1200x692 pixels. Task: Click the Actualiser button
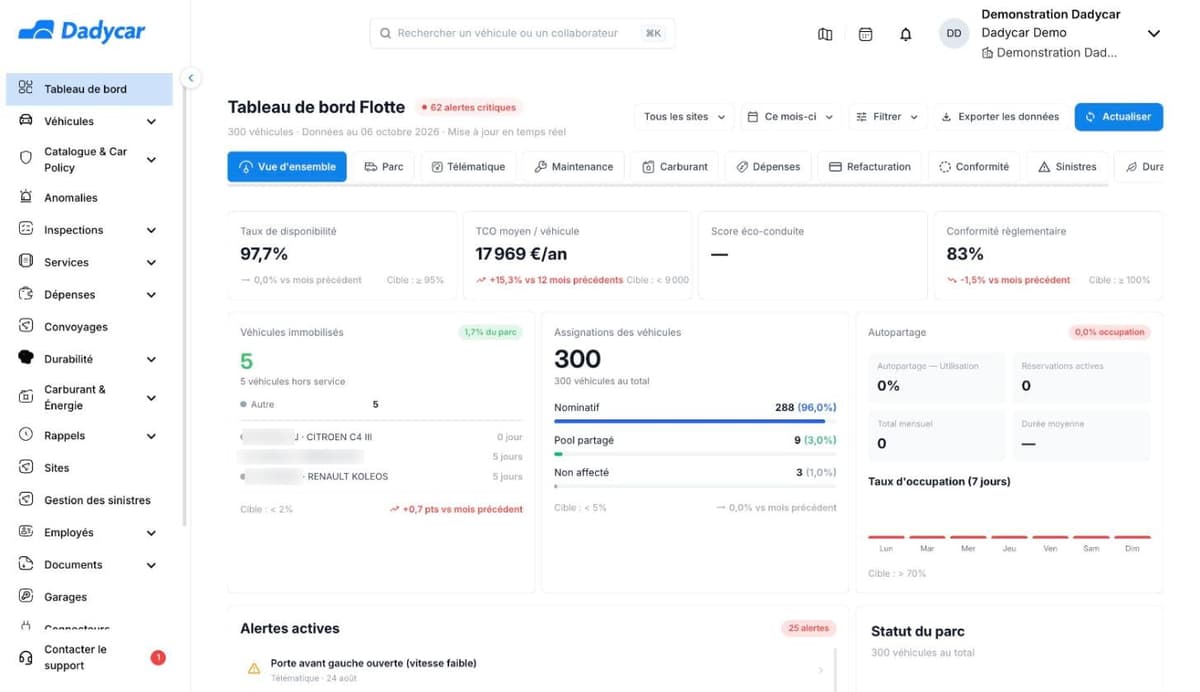tap(1119, 117)
